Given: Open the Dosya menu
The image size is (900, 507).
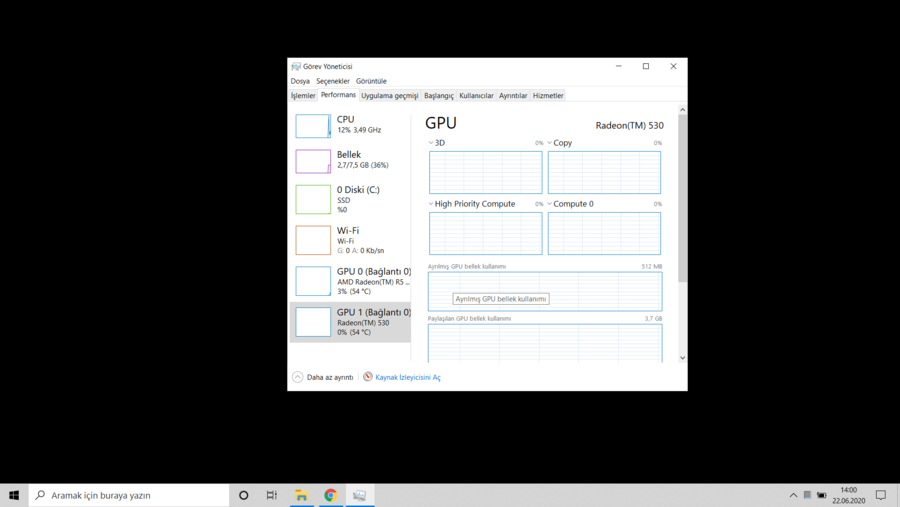Looking at the screenshot, I should (x=300, y=81).
